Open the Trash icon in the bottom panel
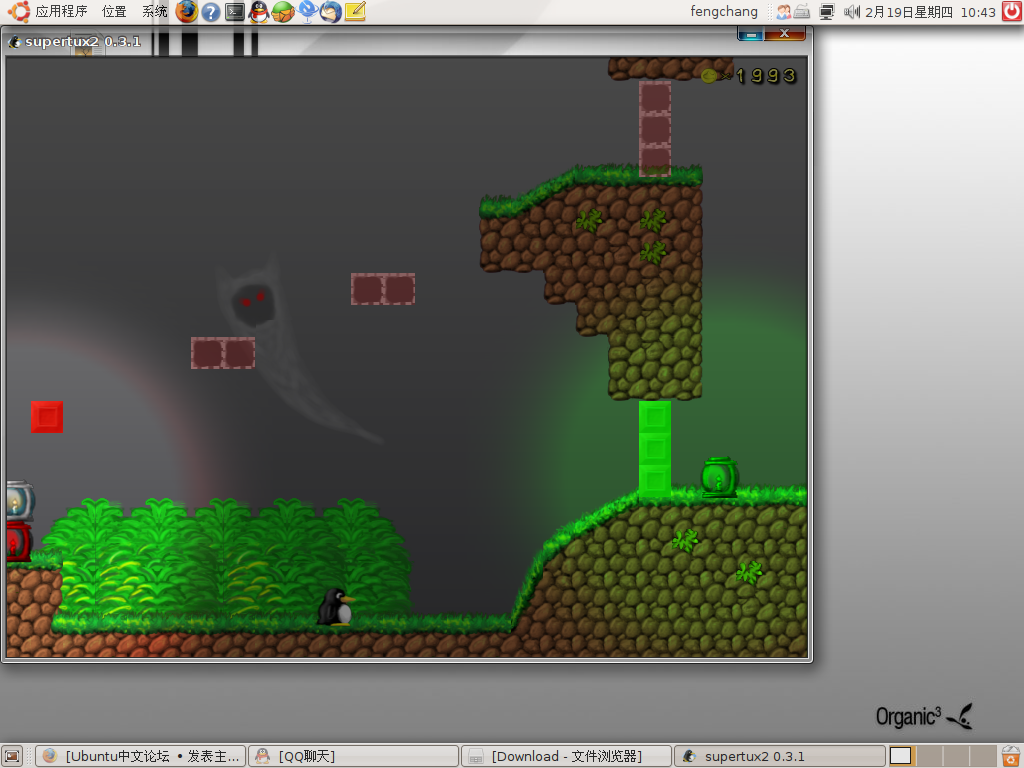The image size is (1024, 768). 1011,756
